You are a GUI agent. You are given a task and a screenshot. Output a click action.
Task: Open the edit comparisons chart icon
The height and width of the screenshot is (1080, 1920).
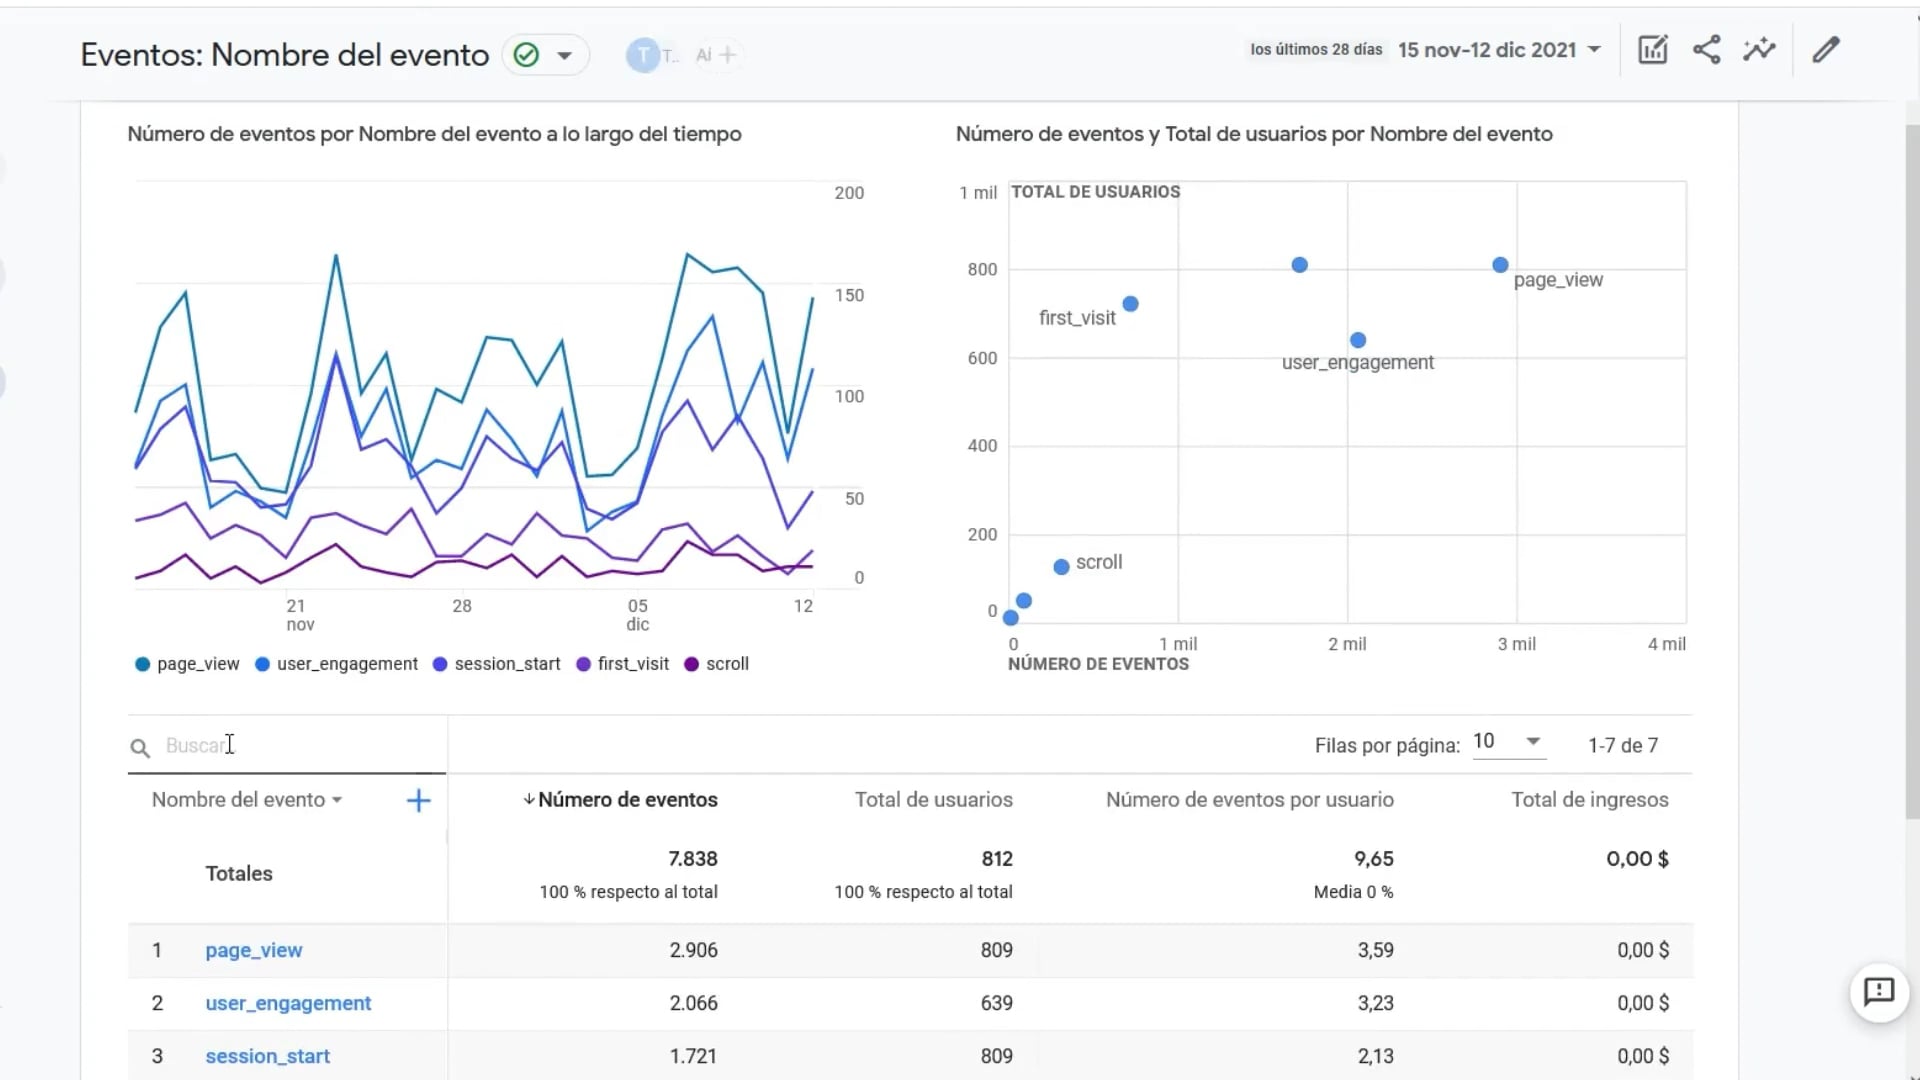coord(1652,49)
